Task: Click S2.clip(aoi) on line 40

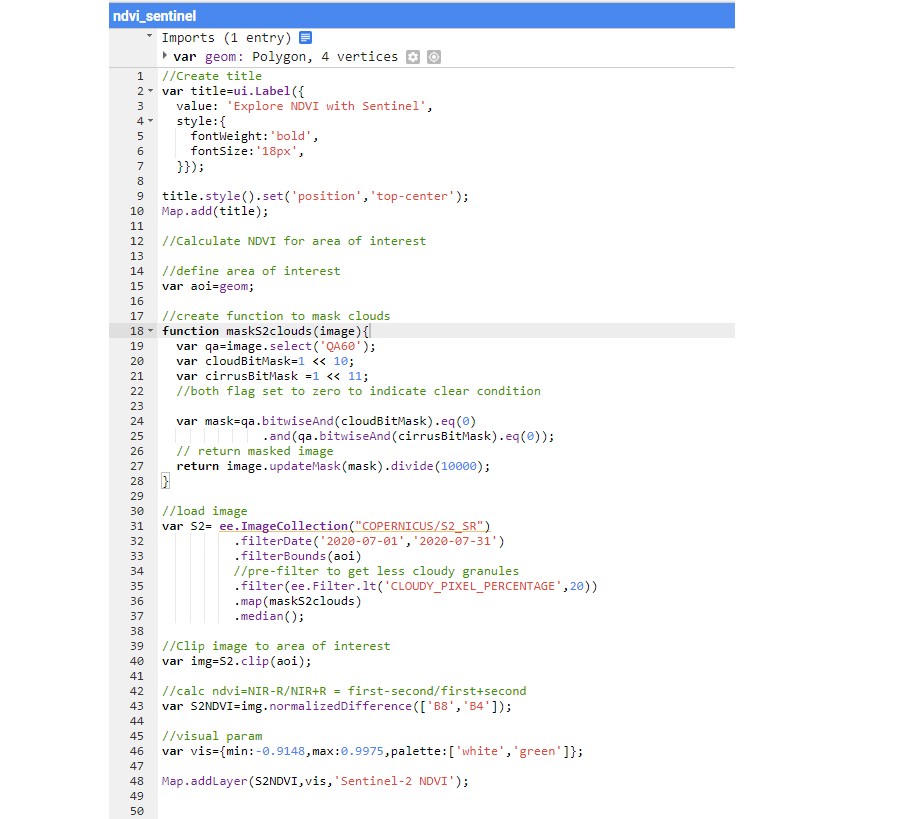Action: pos(265,661)
